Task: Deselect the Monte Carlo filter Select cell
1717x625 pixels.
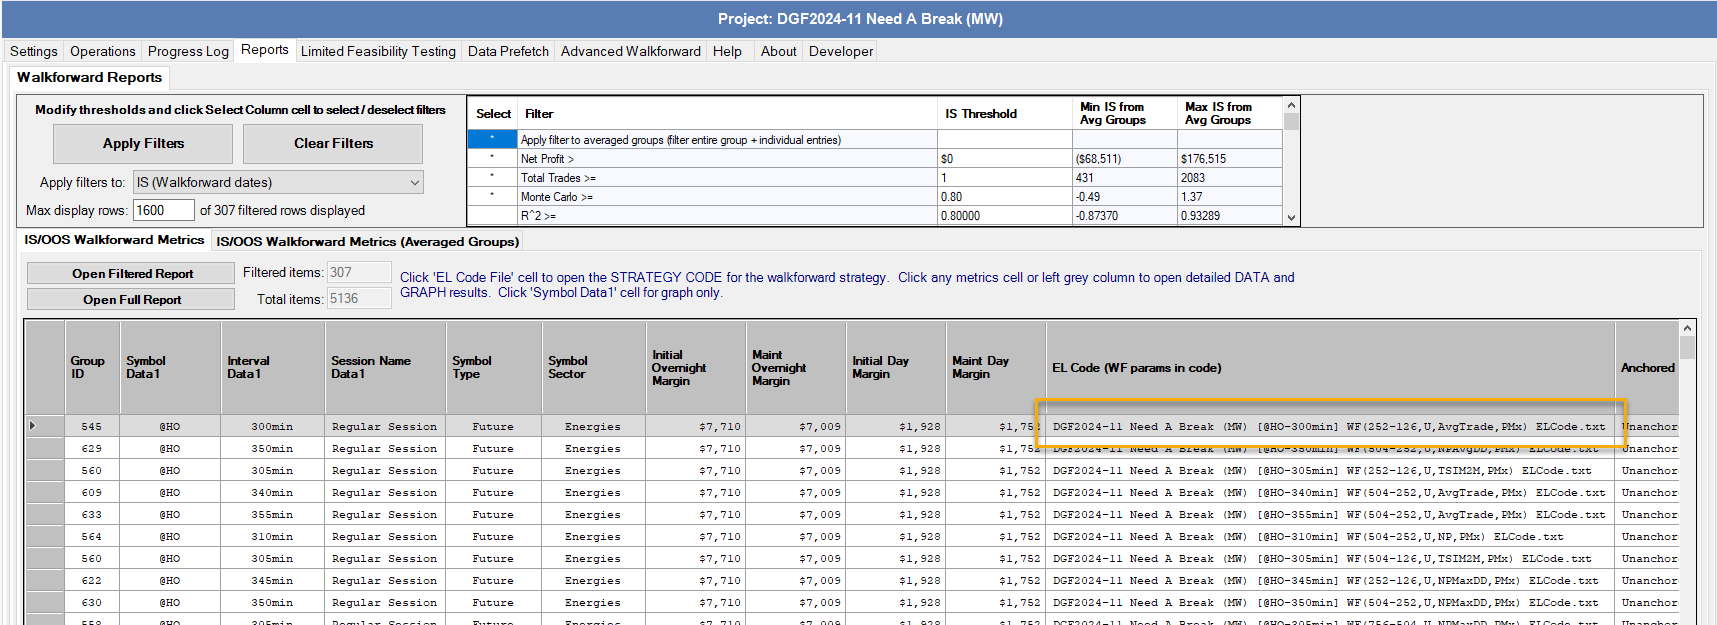Action: coord(492,197)
